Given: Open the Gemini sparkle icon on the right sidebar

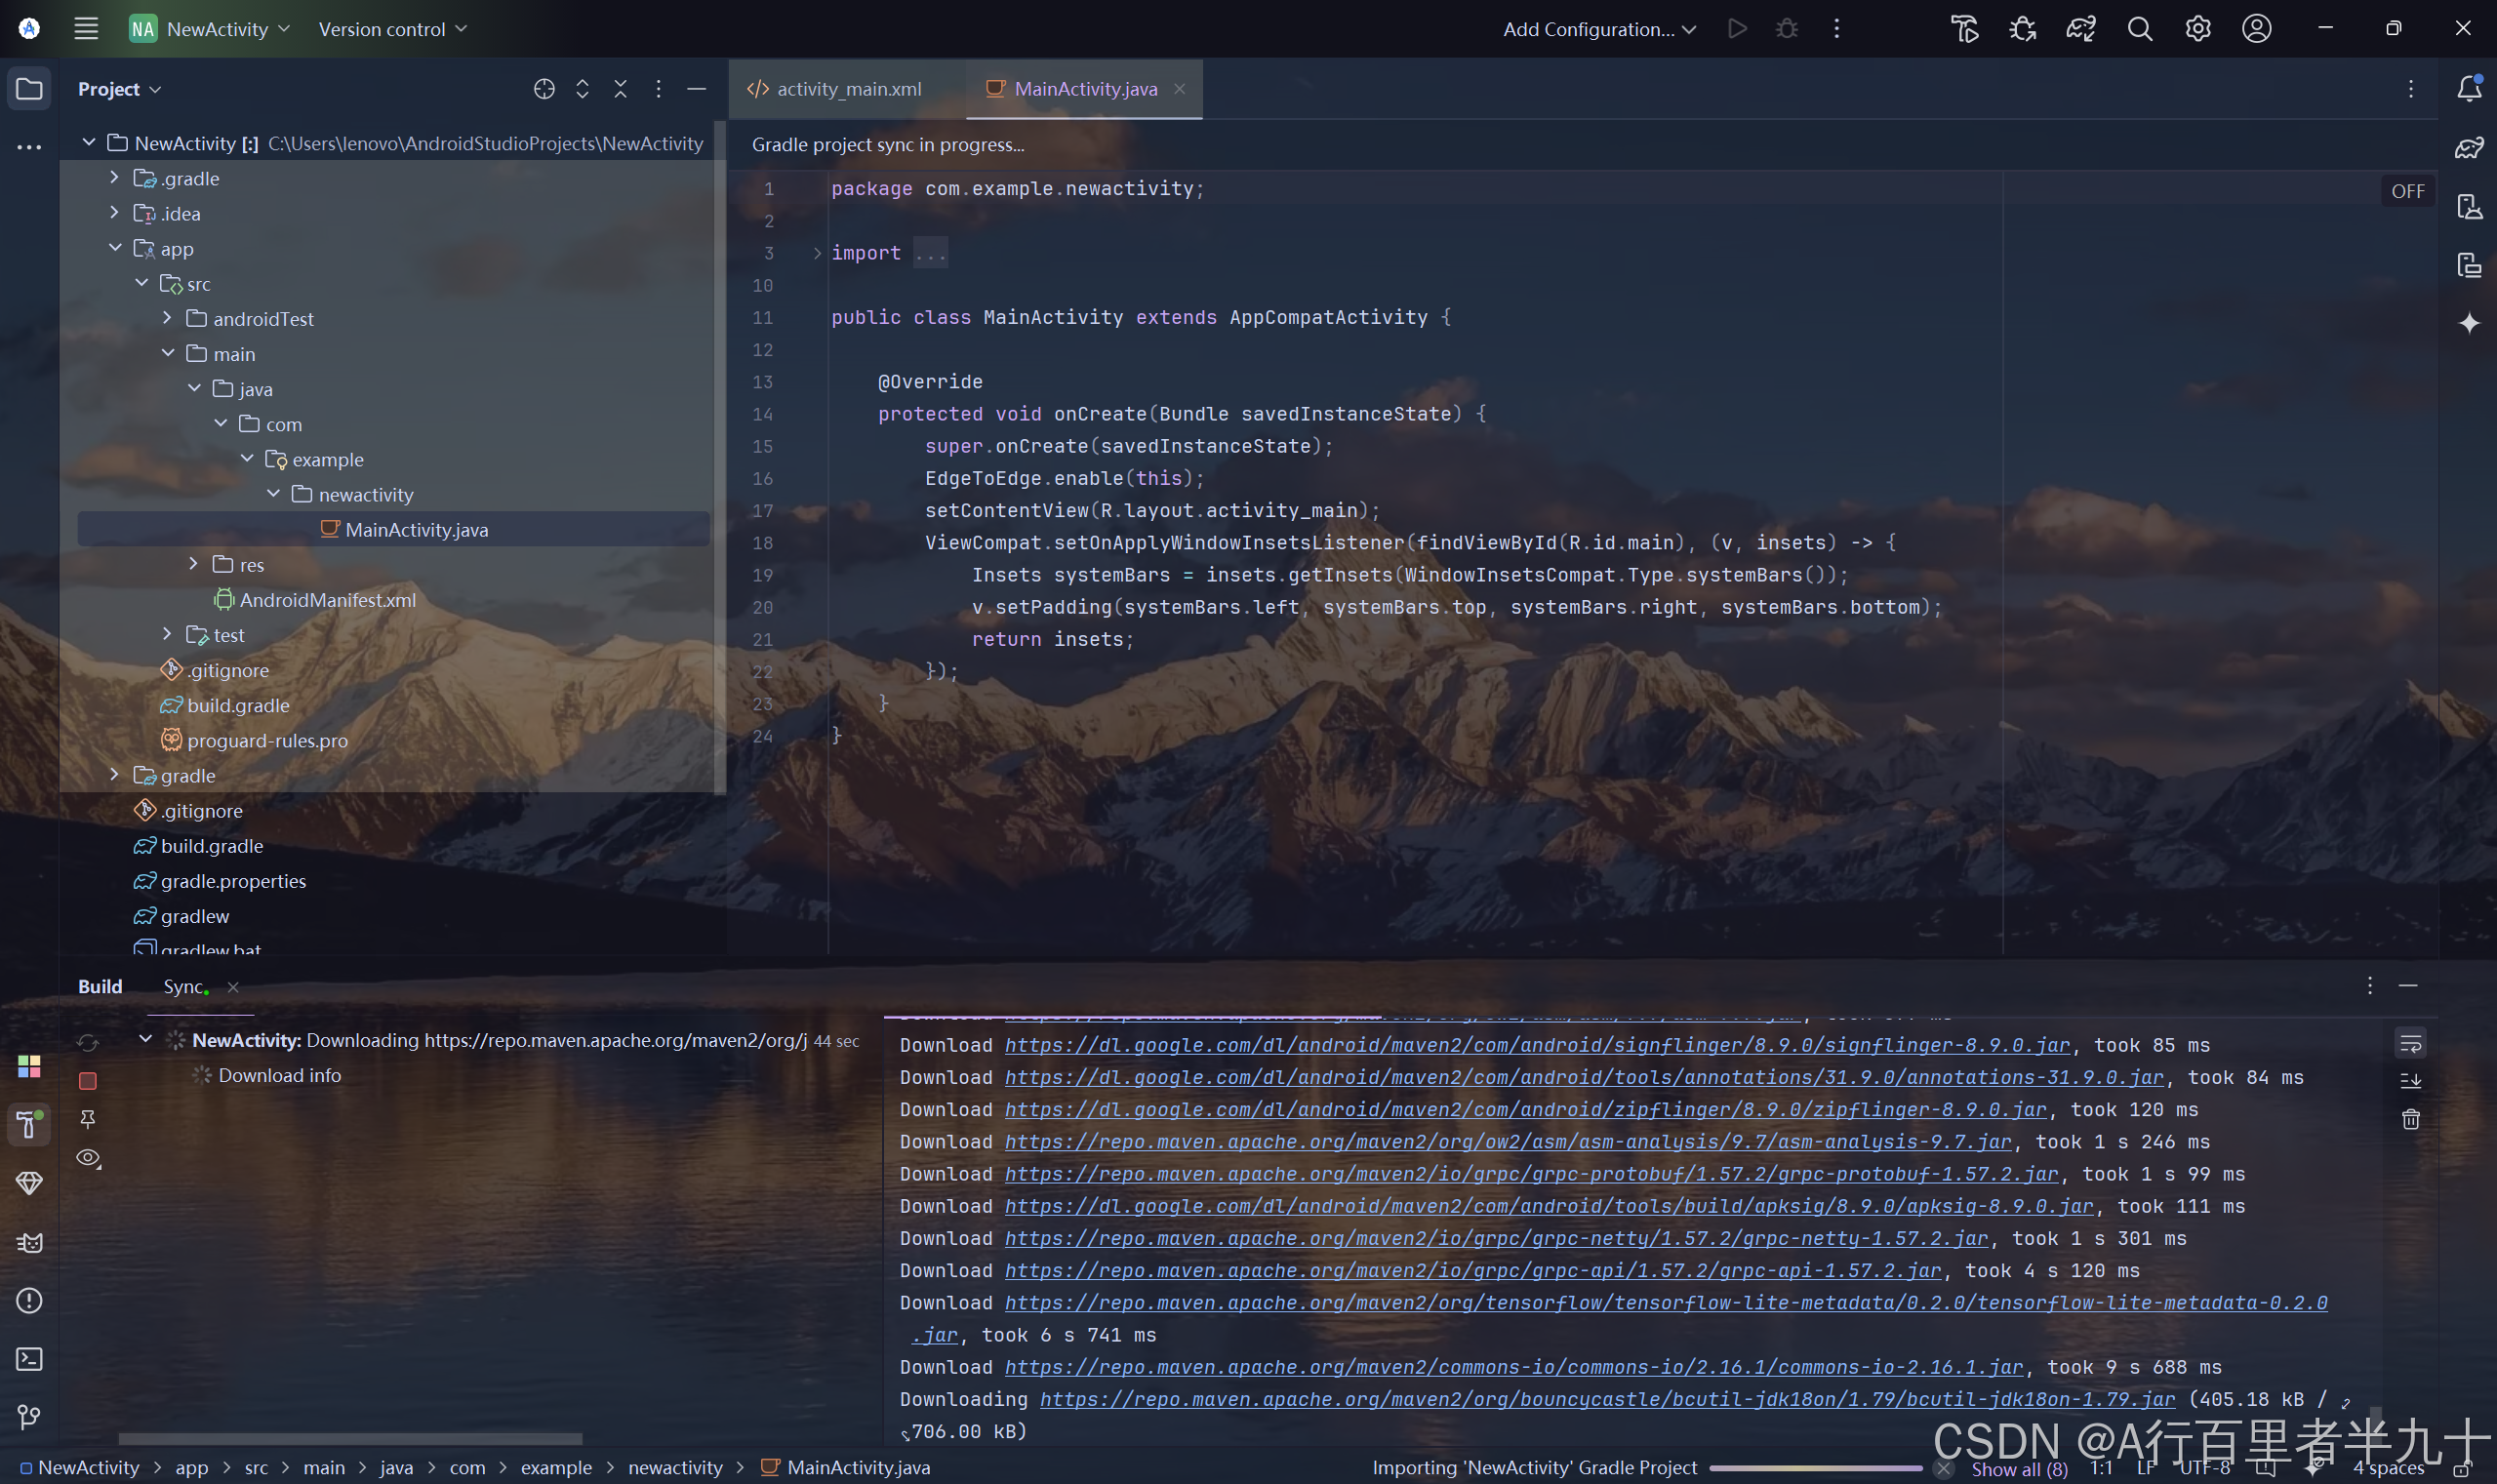Looking at the screenshot, I should pyautogui.click(x=2469, y=323).
